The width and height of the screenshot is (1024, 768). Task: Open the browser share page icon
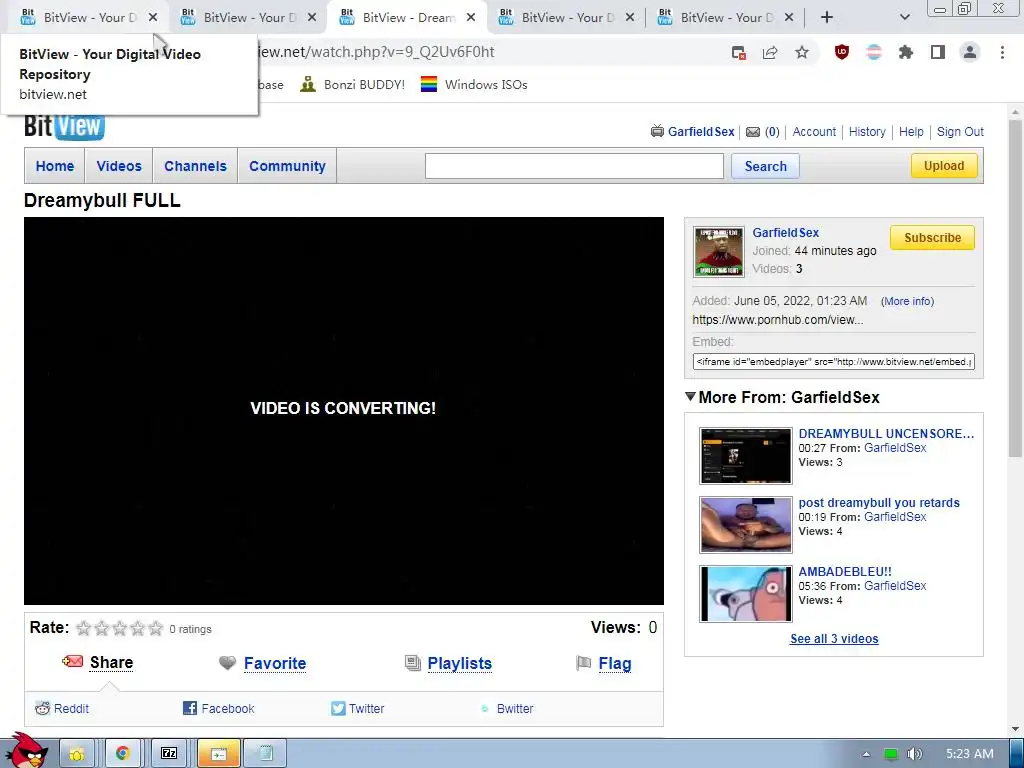[x=770, y=52]
